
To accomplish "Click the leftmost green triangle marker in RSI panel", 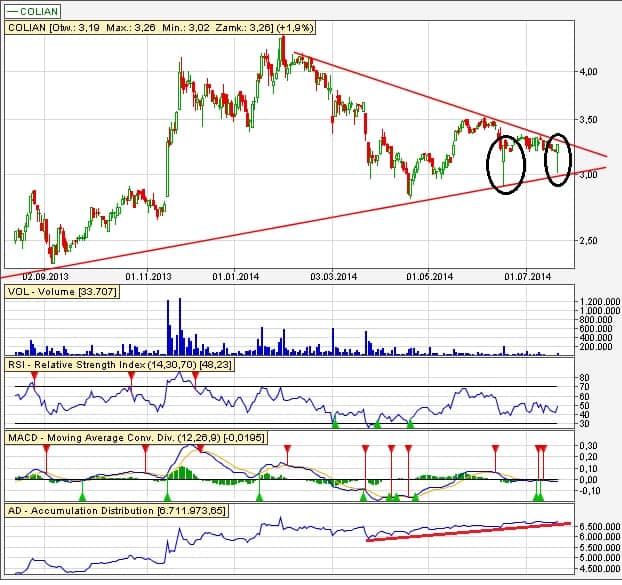I will tap(336, 425).
